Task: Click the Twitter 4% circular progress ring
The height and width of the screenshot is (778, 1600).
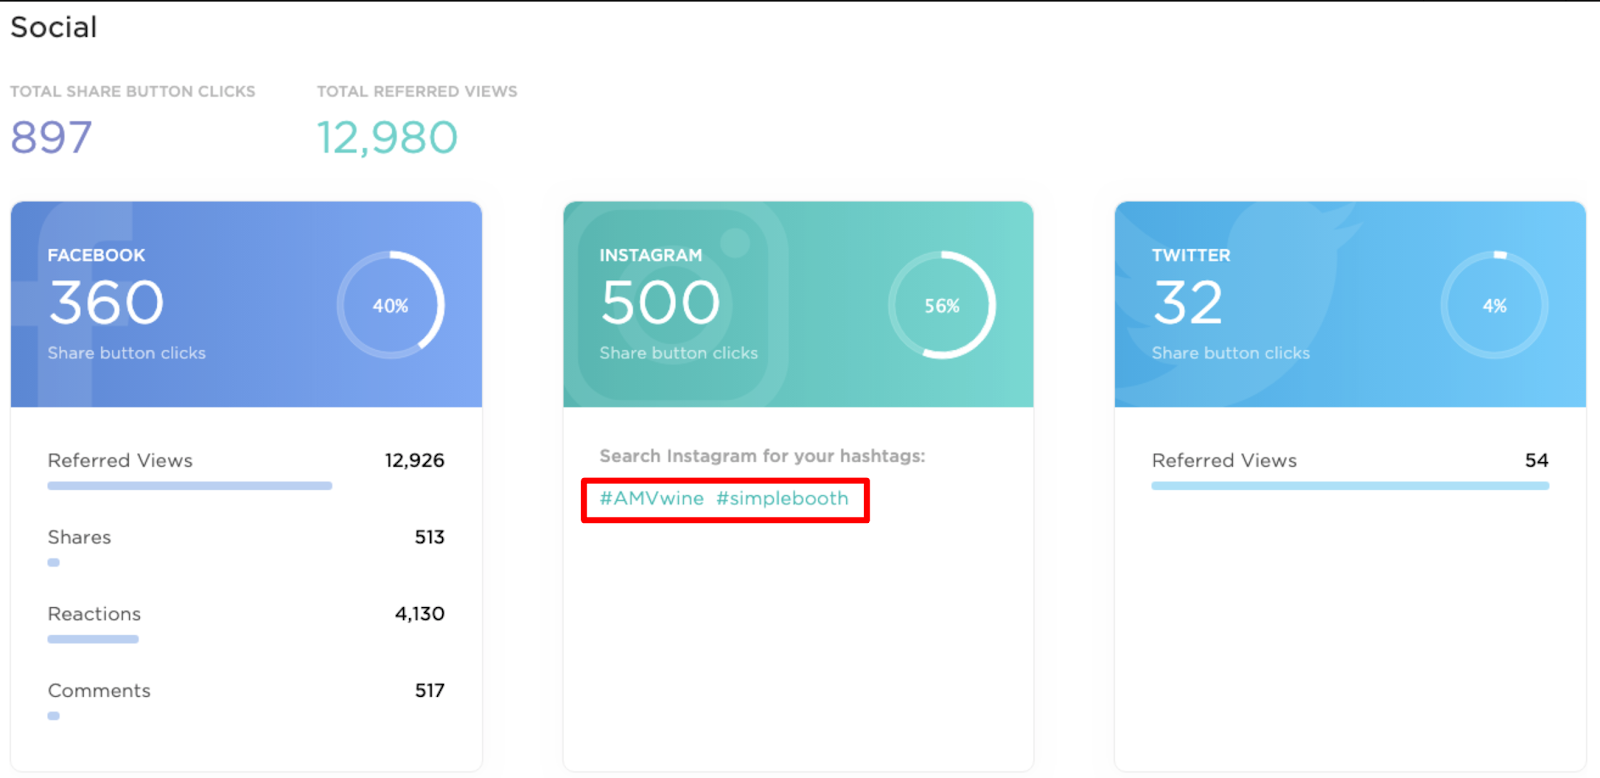Action: pos(1494,305)
